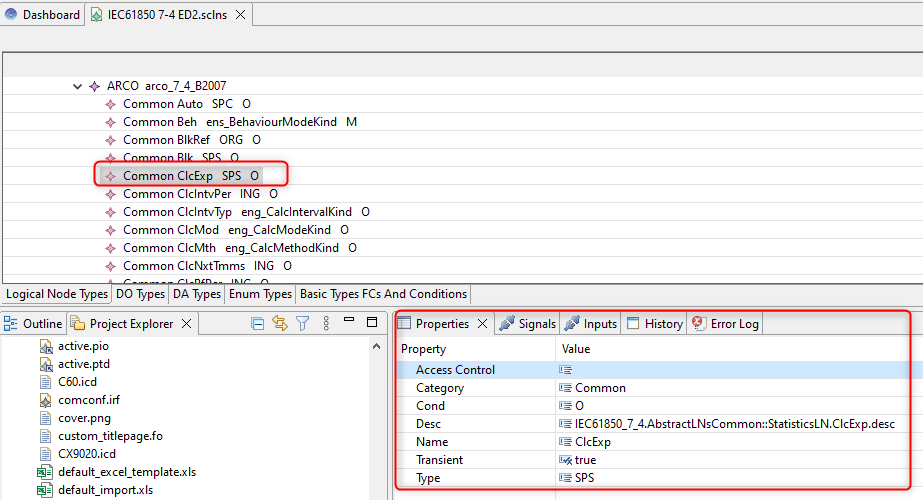This screenshot has height=500, width=923.
Task: Switch to the Outline view
Action: (34, 323)
